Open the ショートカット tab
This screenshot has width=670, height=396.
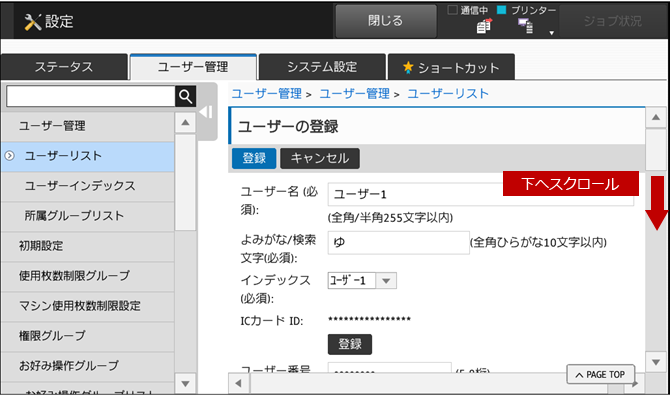click(x=451, y=67)
